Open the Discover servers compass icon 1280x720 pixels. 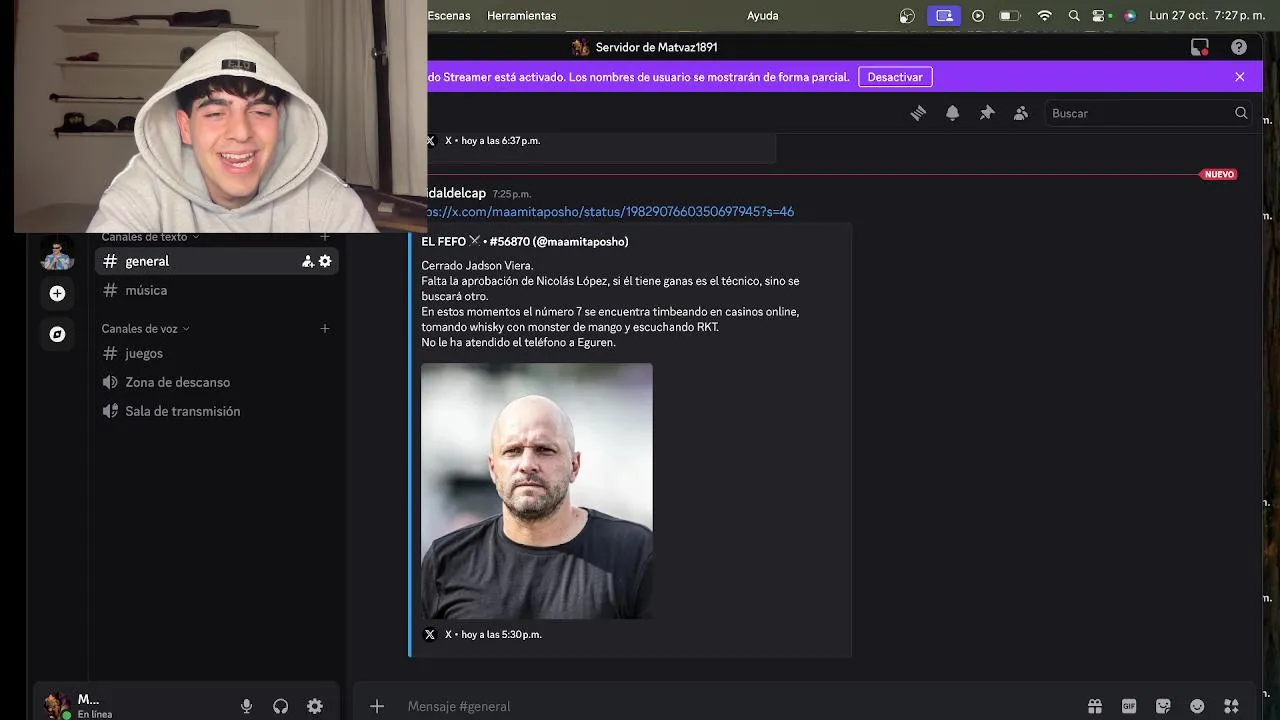tap(57, 334)
